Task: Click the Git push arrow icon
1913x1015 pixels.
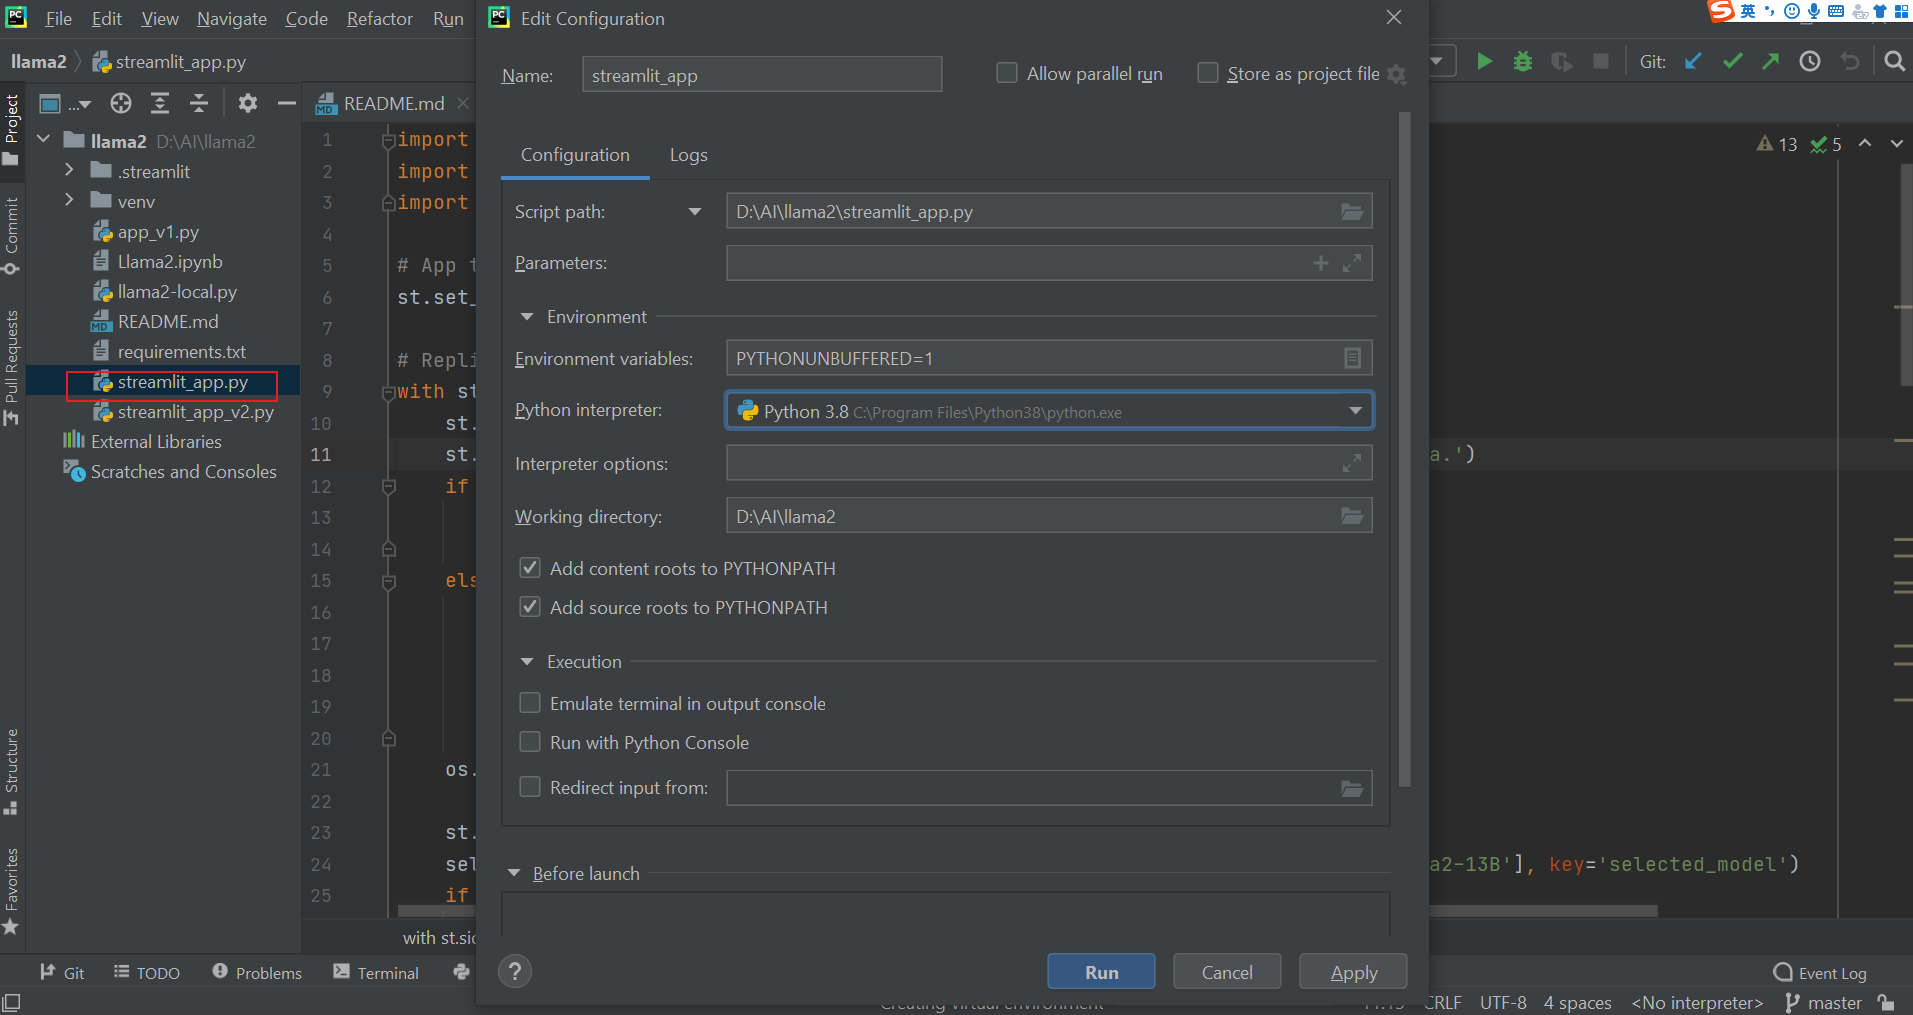Action: [1771, 62]
